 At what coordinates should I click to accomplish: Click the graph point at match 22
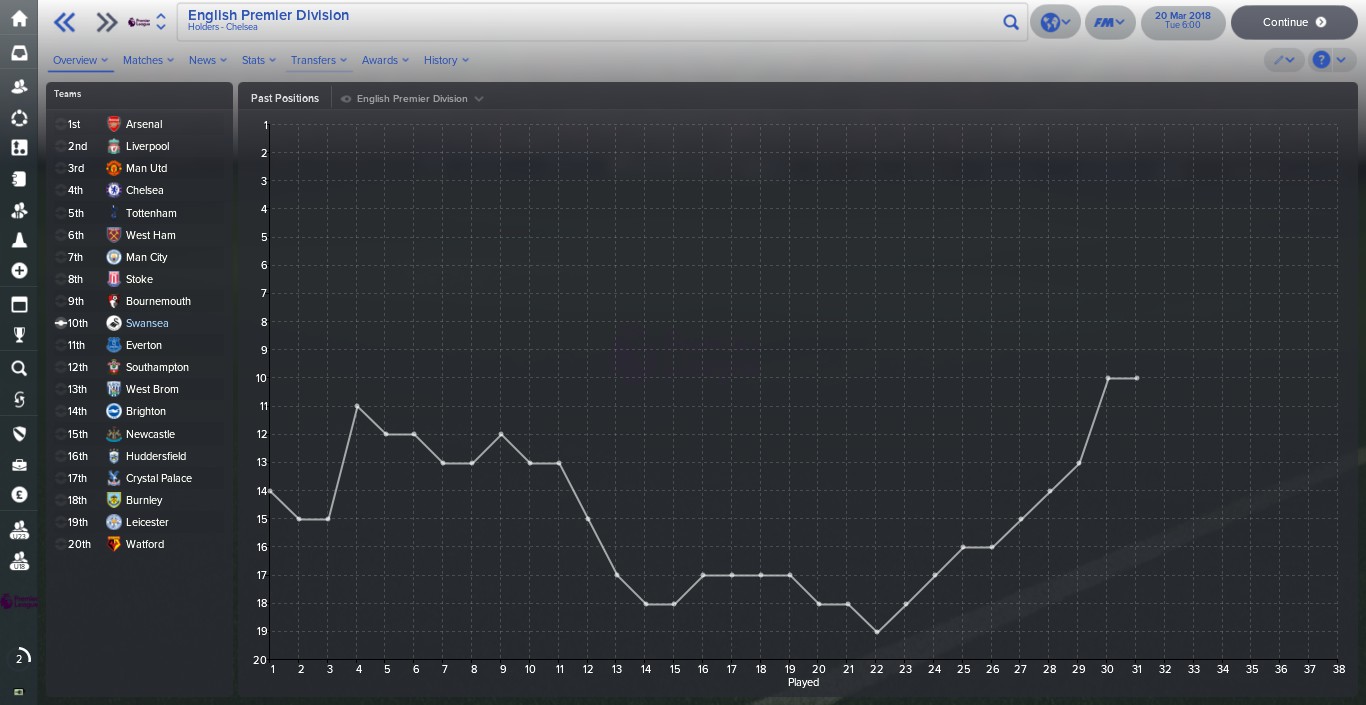point(877,632)
